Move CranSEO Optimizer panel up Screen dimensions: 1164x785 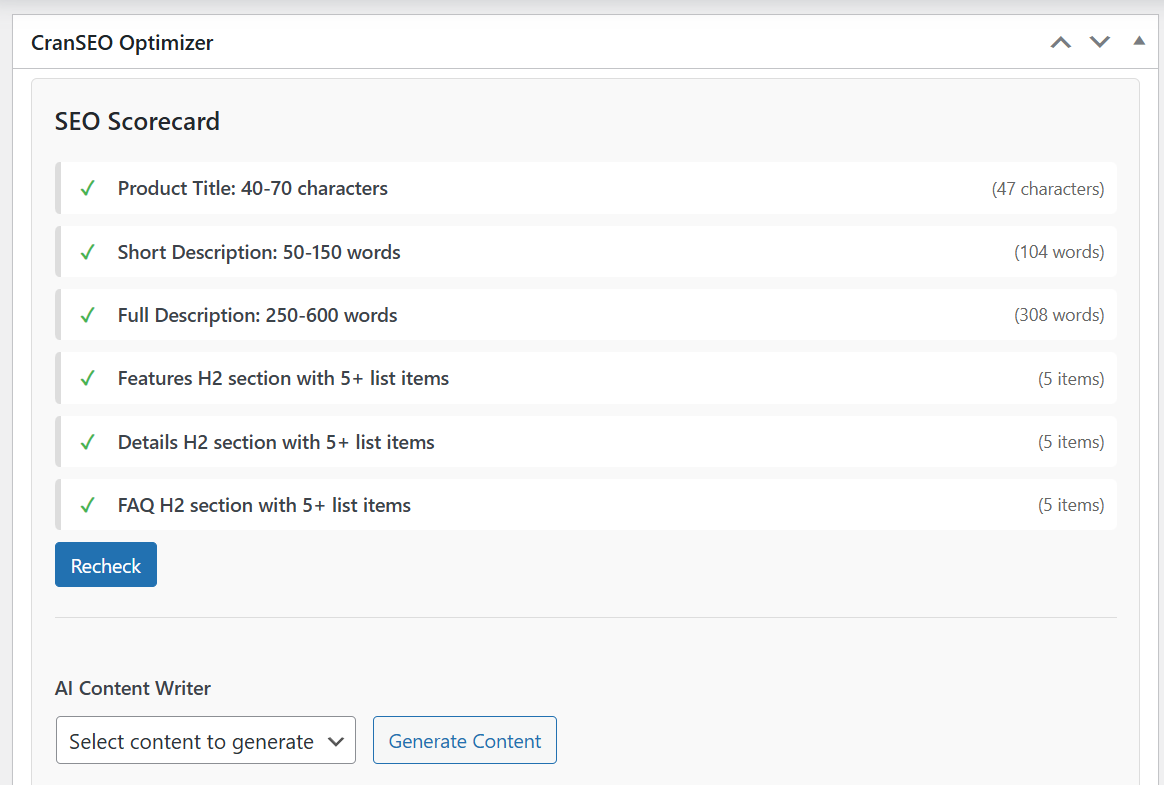pyautogui.click(x=1061, y=42)
